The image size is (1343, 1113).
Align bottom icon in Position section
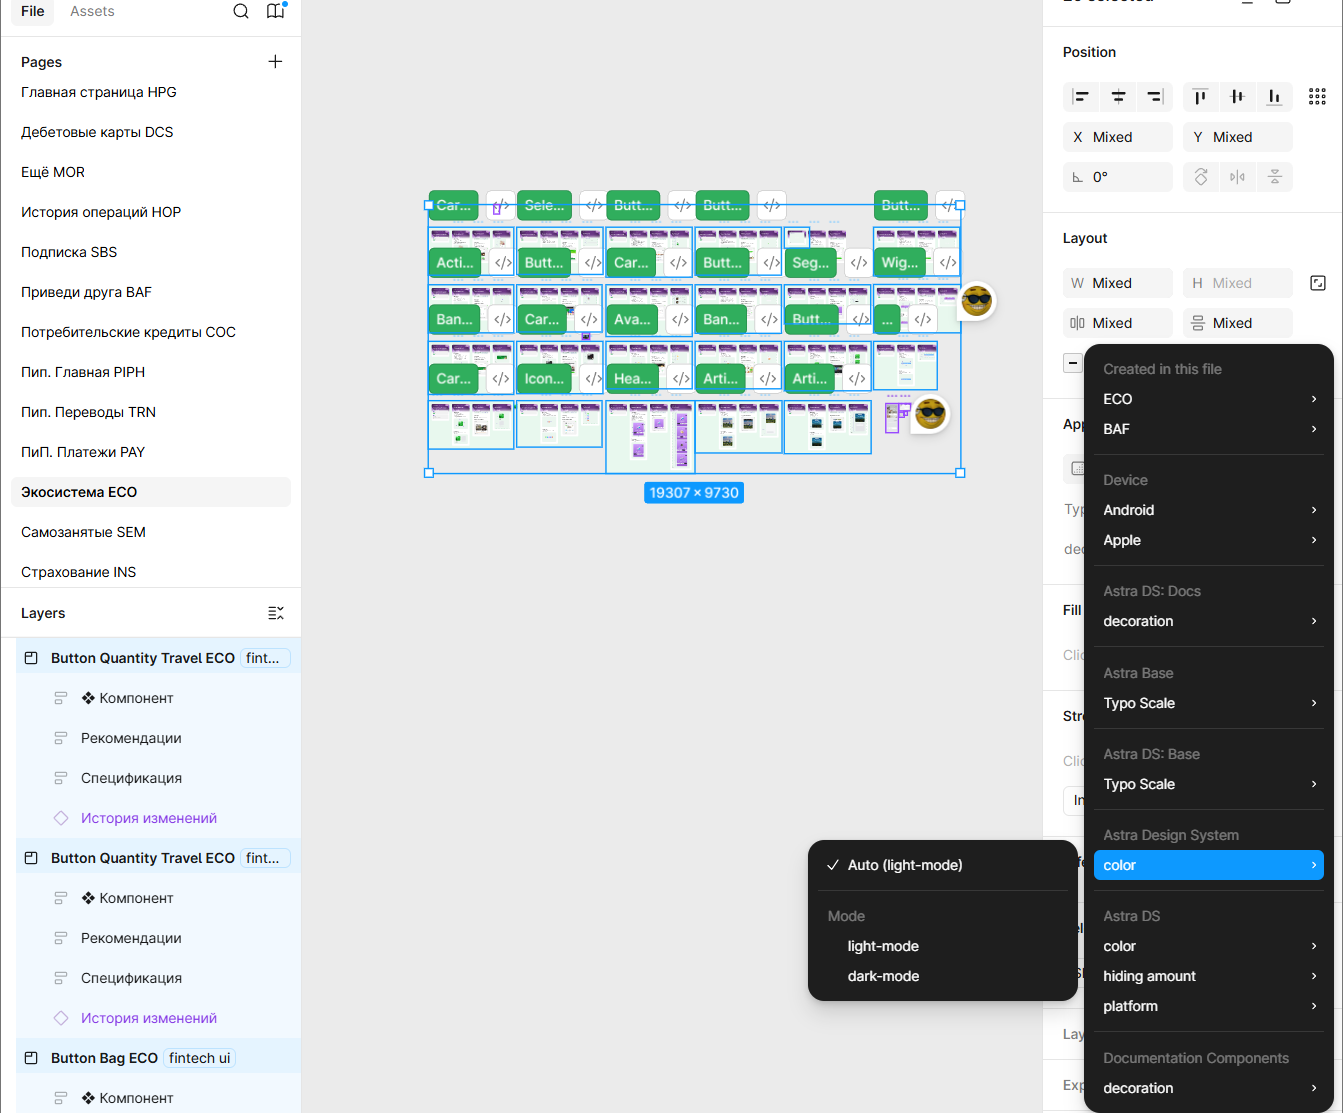1274,97
